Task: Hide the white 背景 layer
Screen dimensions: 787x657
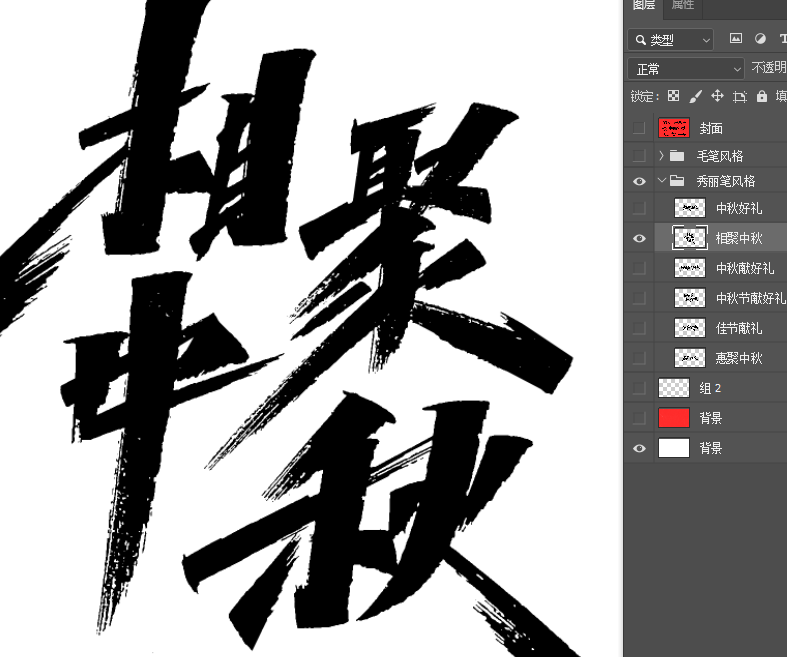Action: (x=640, y=448)
